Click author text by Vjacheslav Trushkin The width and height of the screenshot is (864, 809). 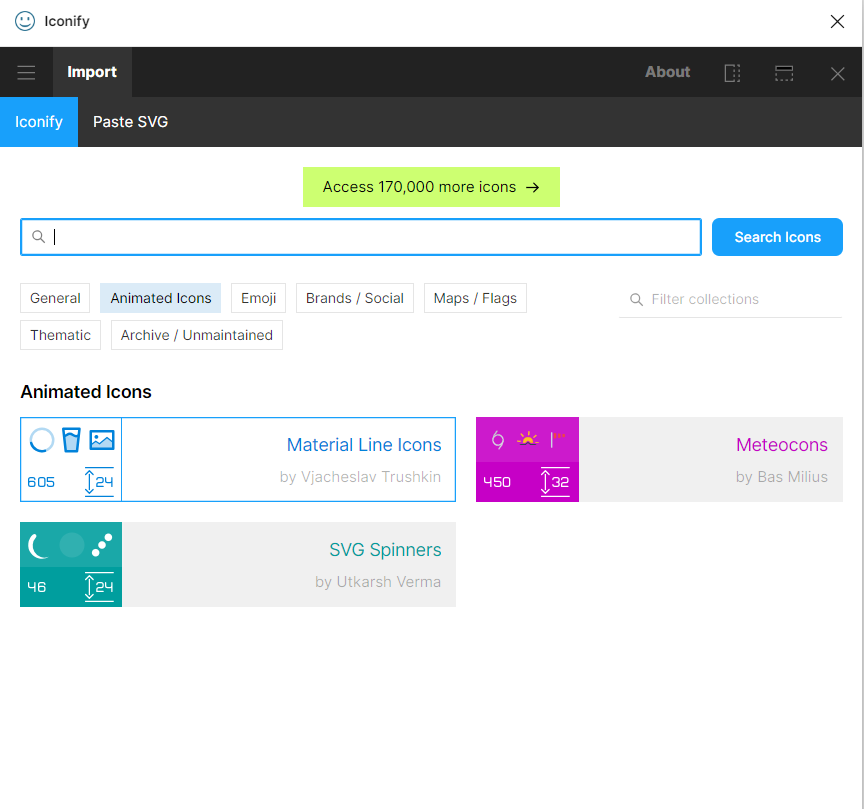pyautogui.click(x=360, y=477)
